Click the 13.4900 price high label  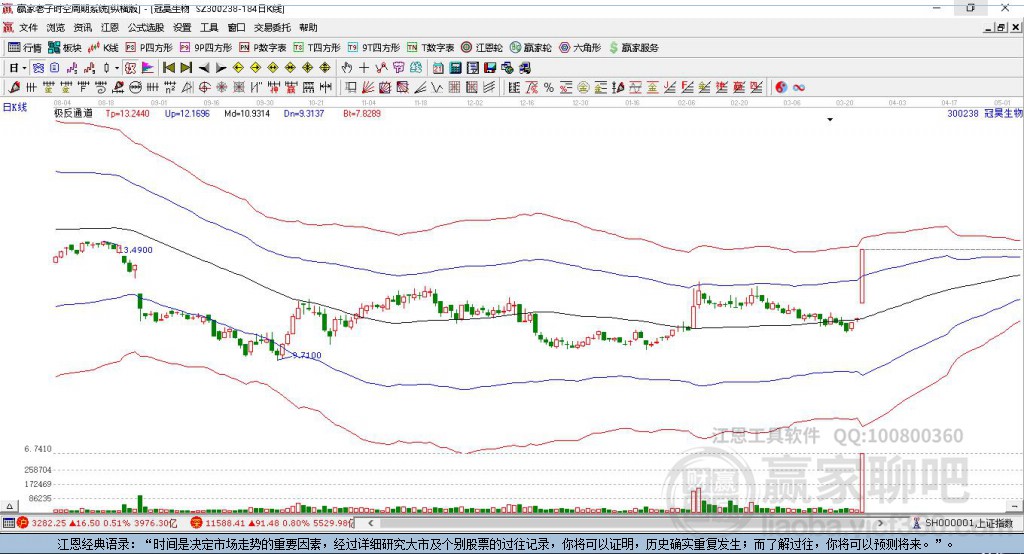tap(136, 250)
